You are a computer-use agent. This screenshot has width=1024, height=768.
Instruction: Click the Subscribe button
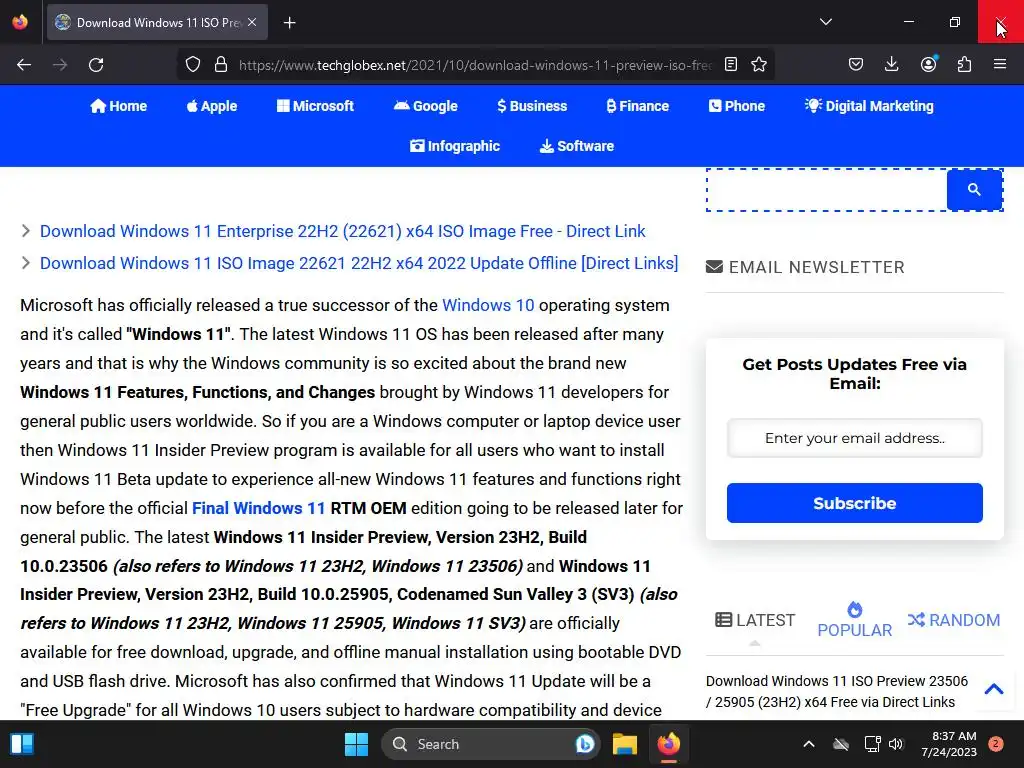(x=855, y=503)
